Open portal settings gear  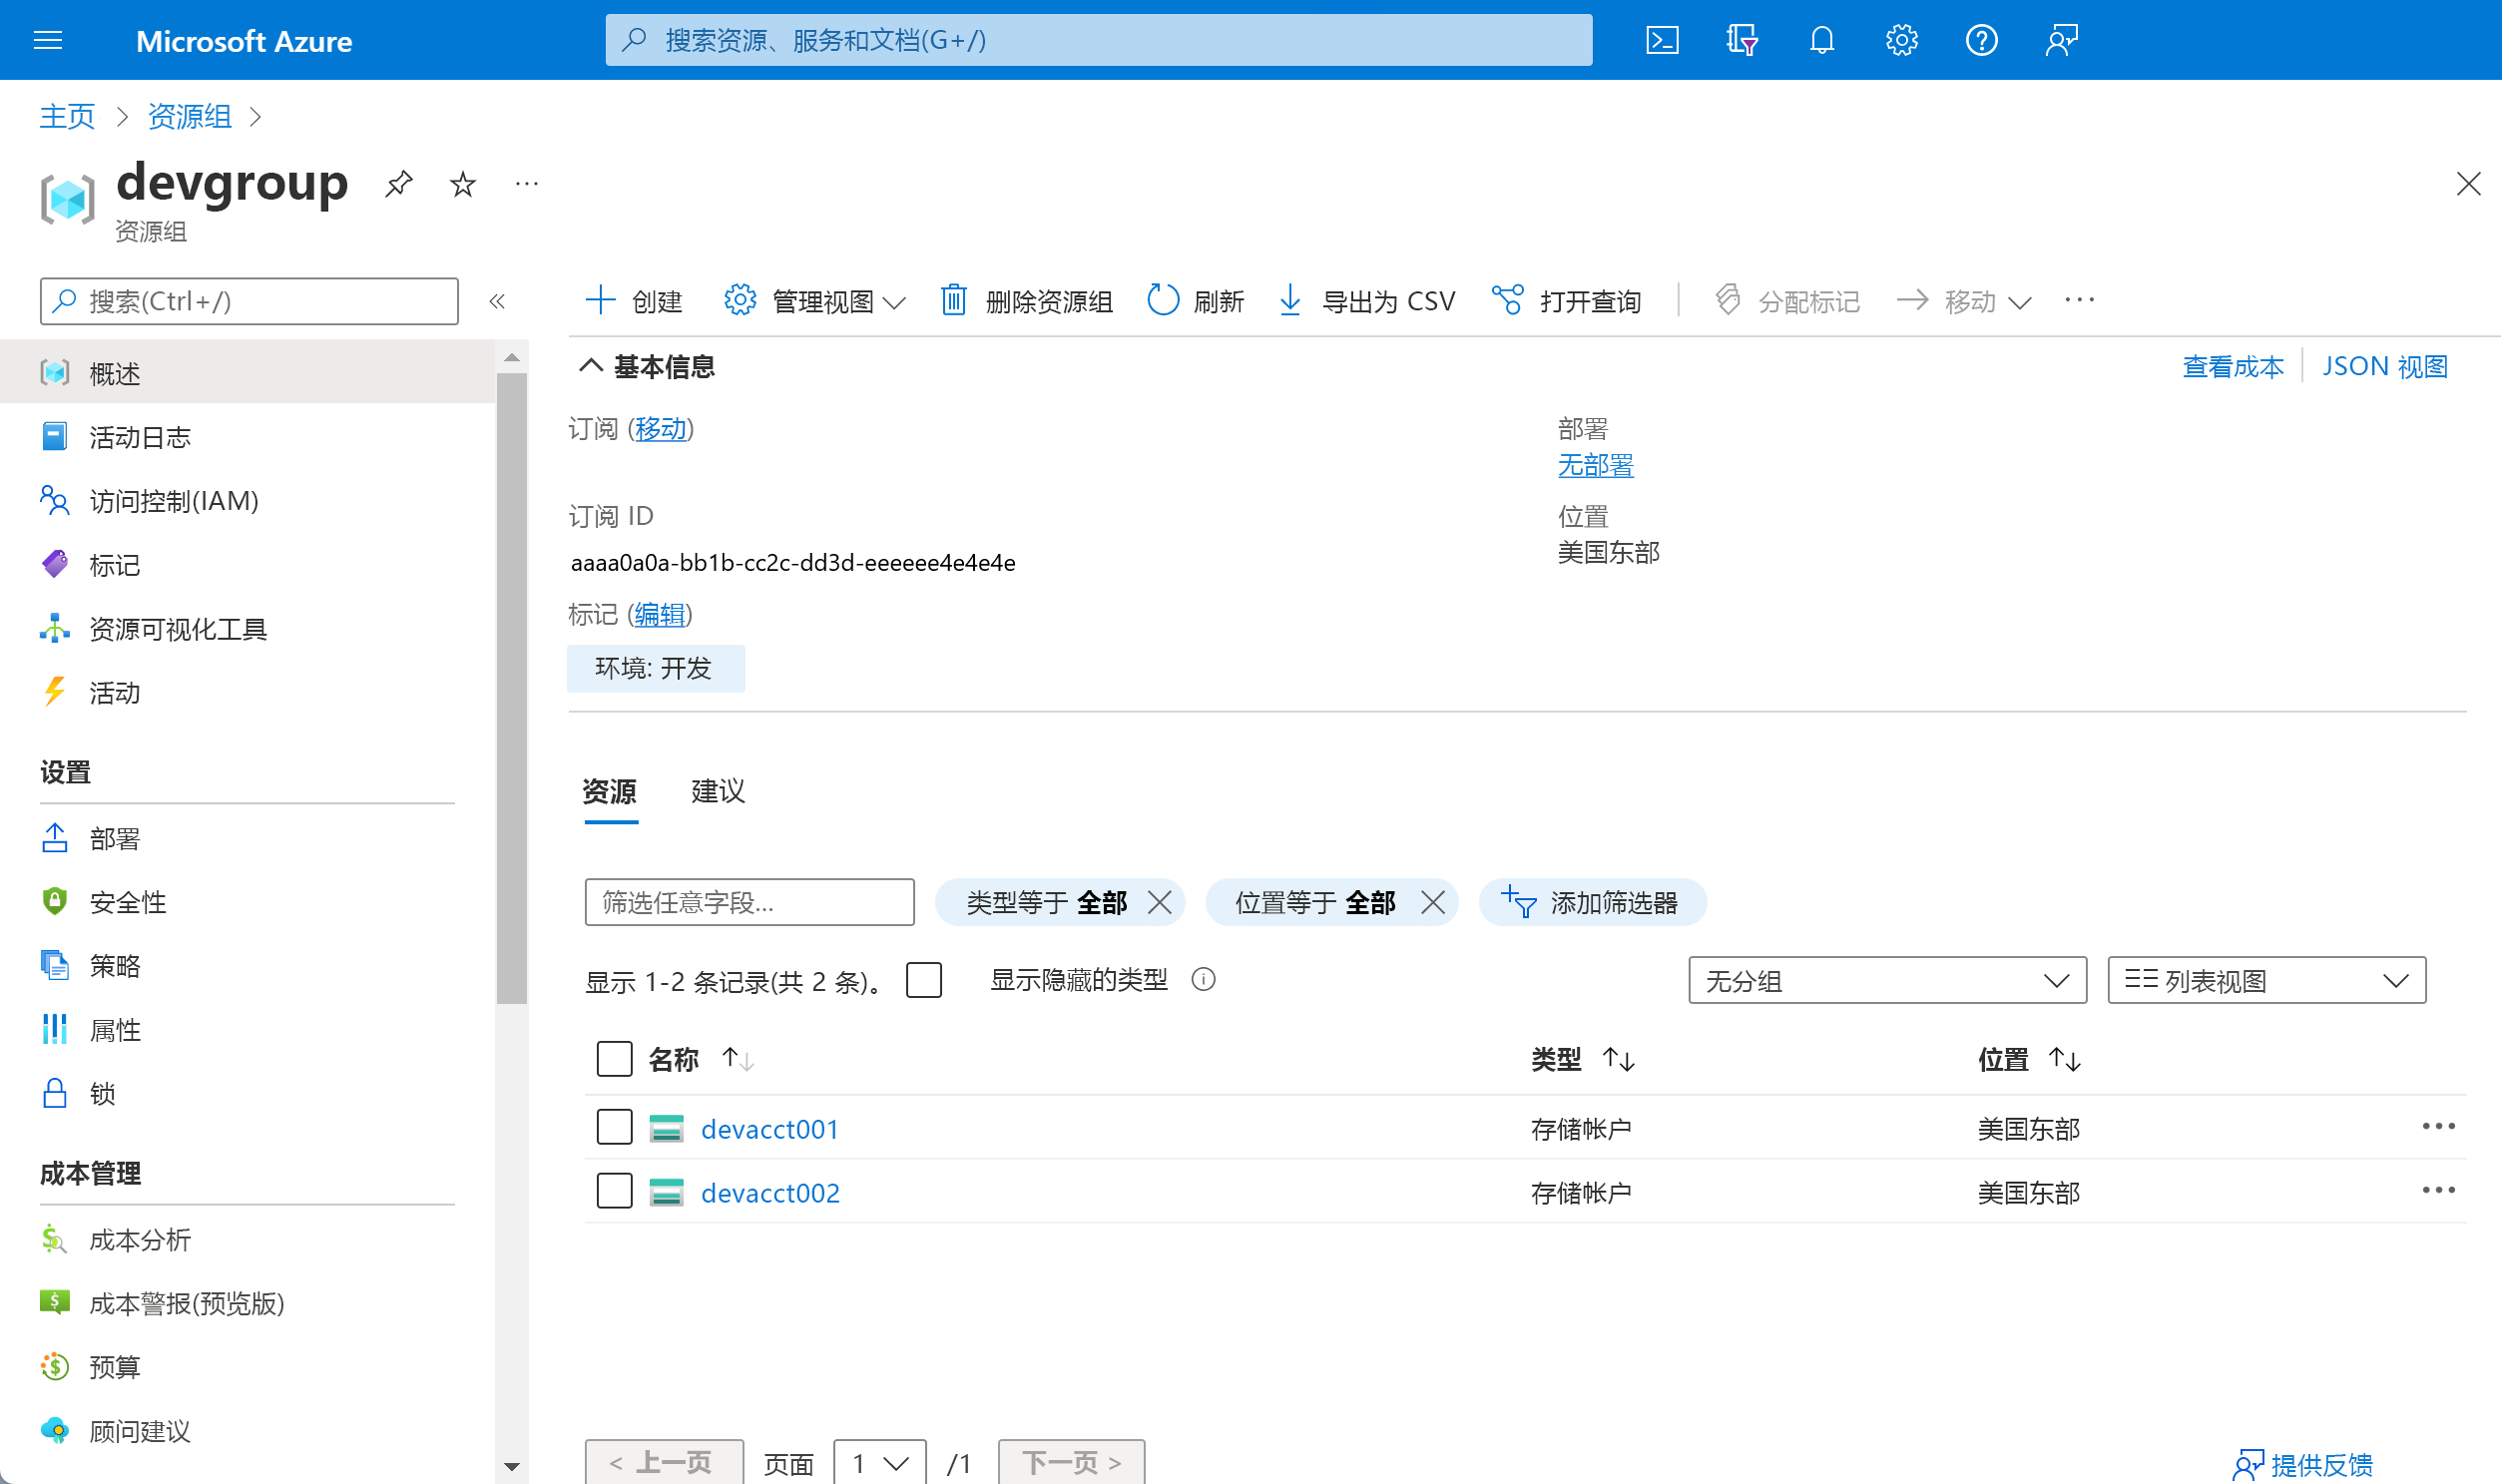coord(1902,40)
